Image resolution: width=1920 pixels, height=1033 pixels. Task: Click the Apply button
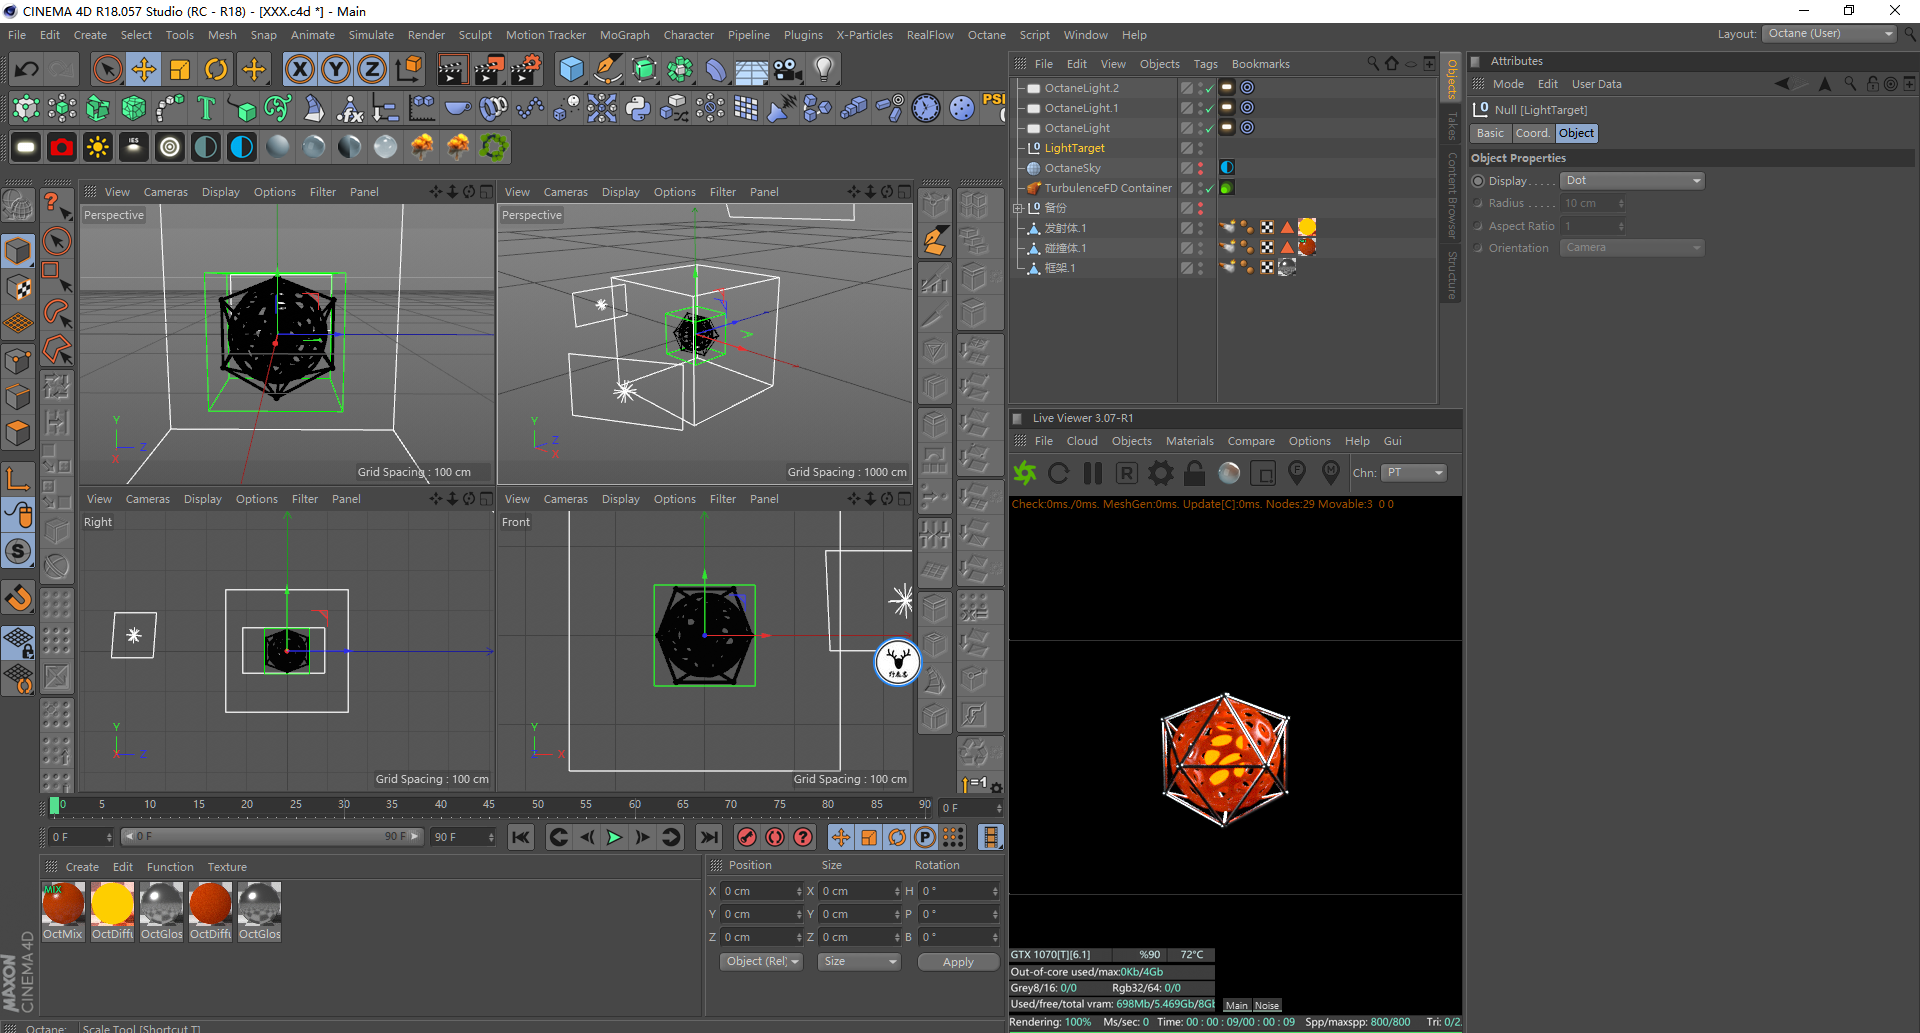click(958, 962)
